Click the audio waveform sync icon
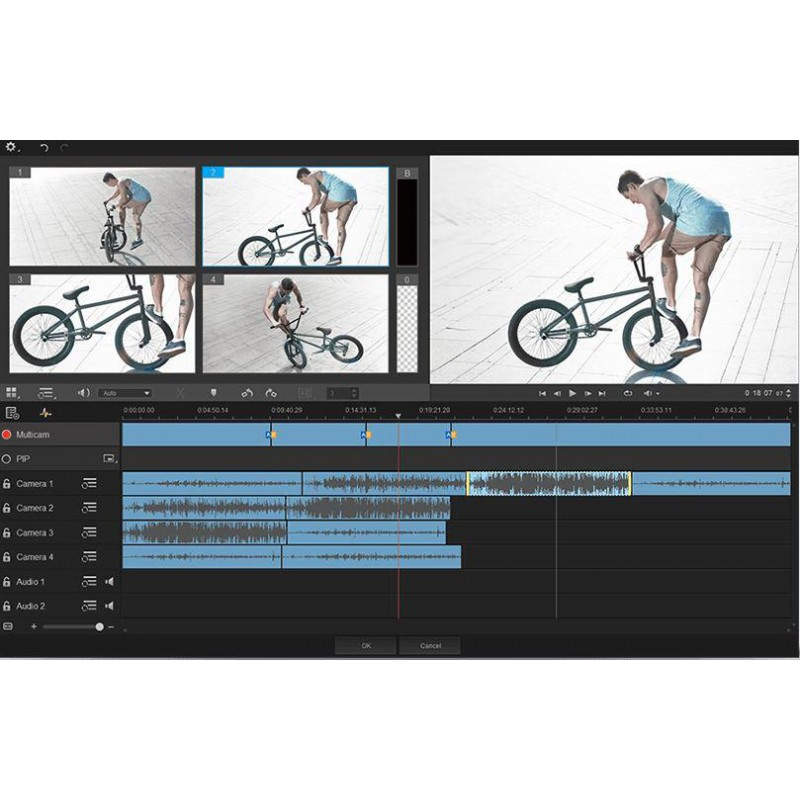 click(x=45, y=412)
